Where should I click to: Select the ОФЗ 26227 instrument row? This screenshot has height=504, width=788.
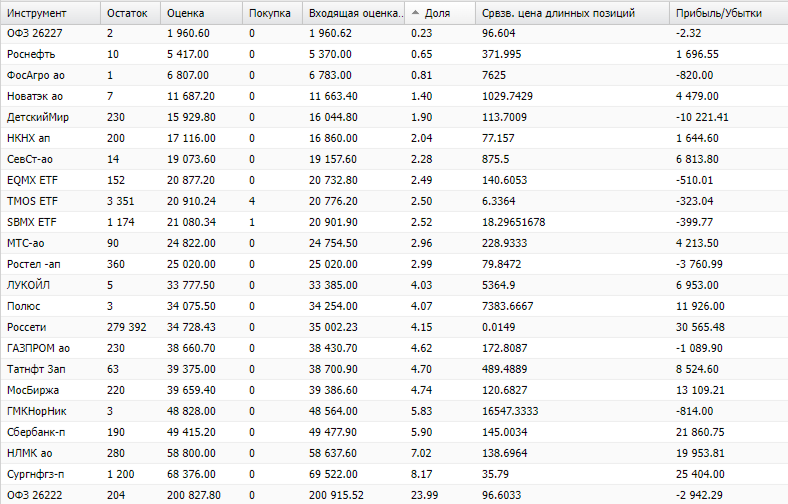(394, 33)
